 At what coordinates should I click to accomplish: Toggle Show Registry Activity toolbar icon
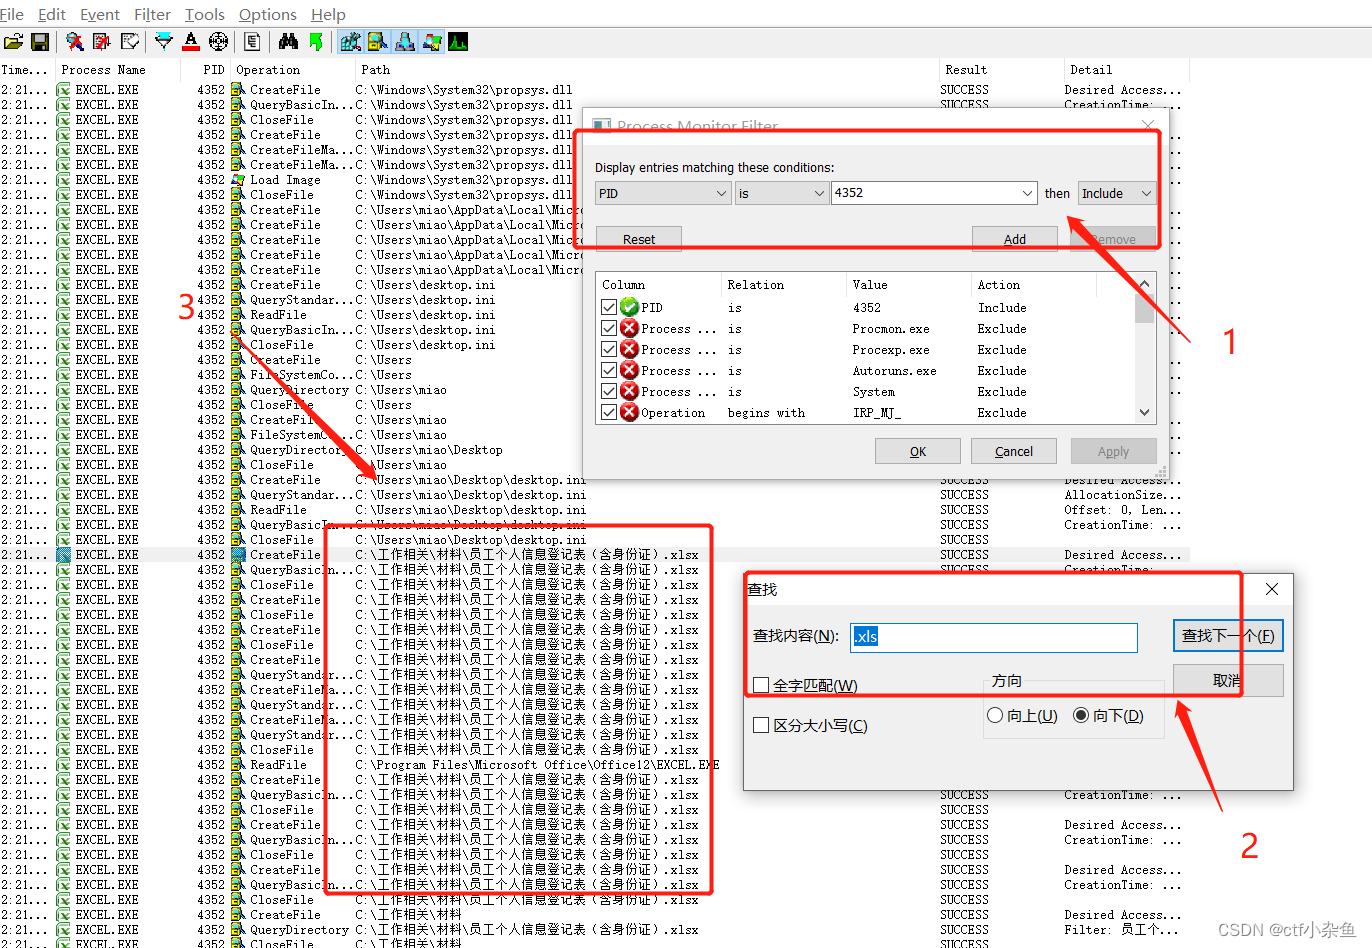pos(350,42)
